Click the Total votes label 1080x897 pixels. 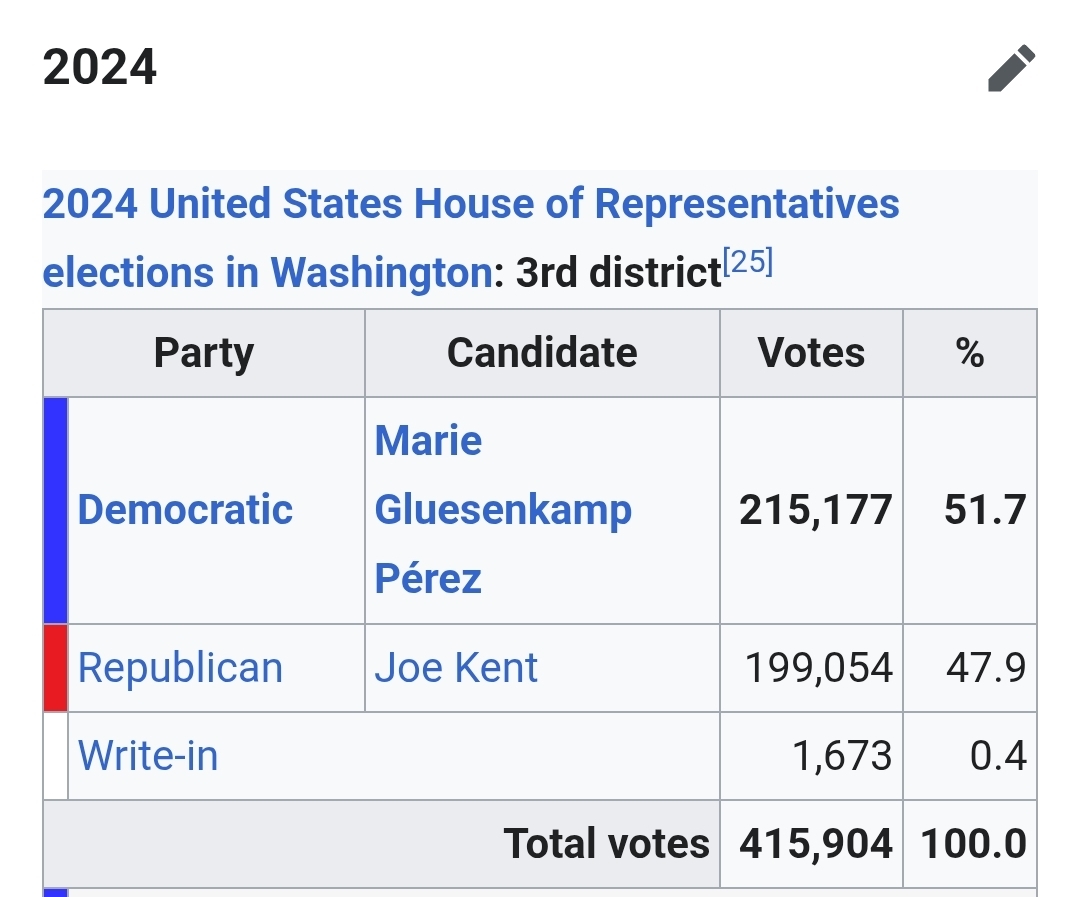tap(606, 843)
